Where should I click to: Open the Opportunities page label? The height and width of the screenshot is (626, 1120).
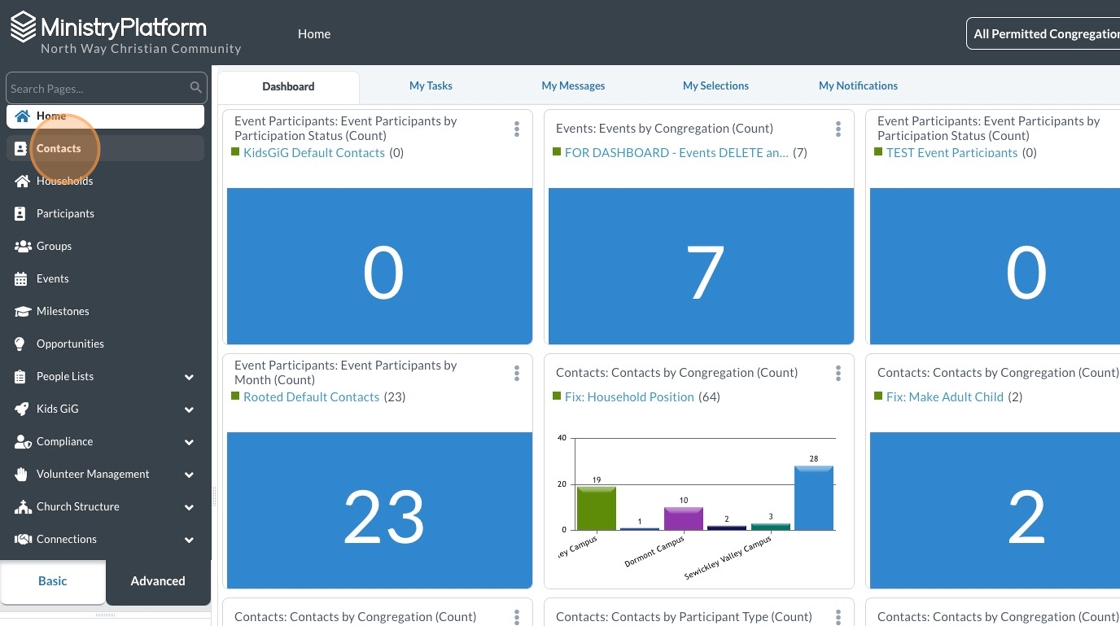point(70,344)
